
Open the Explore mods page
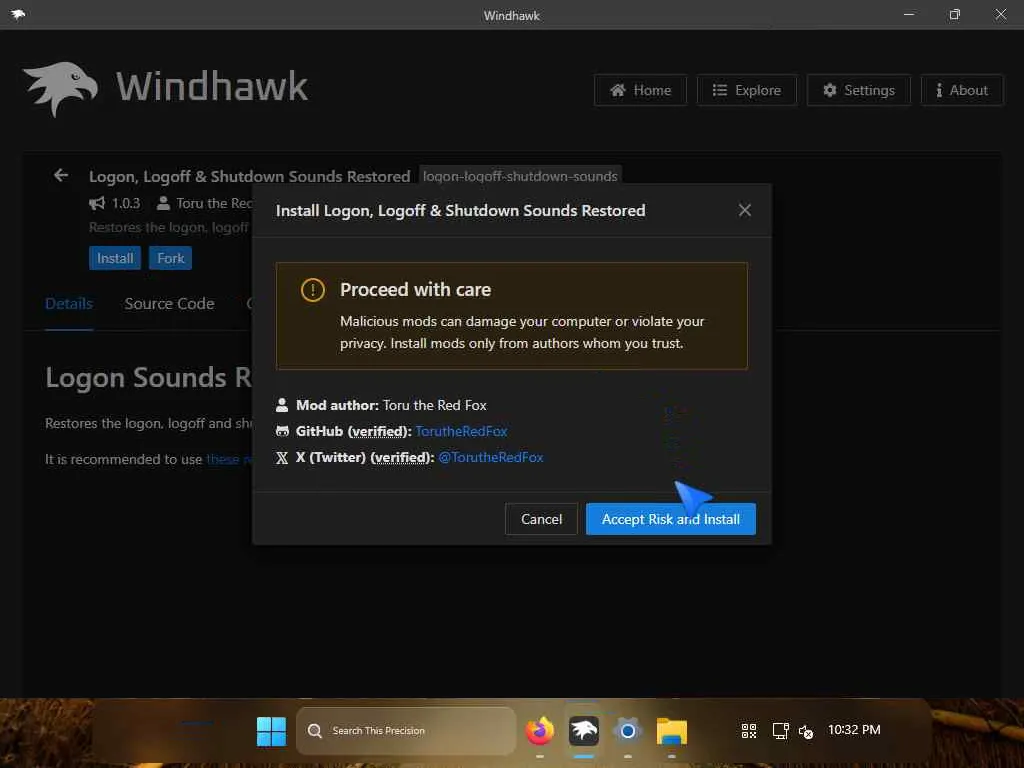[746, 90]
